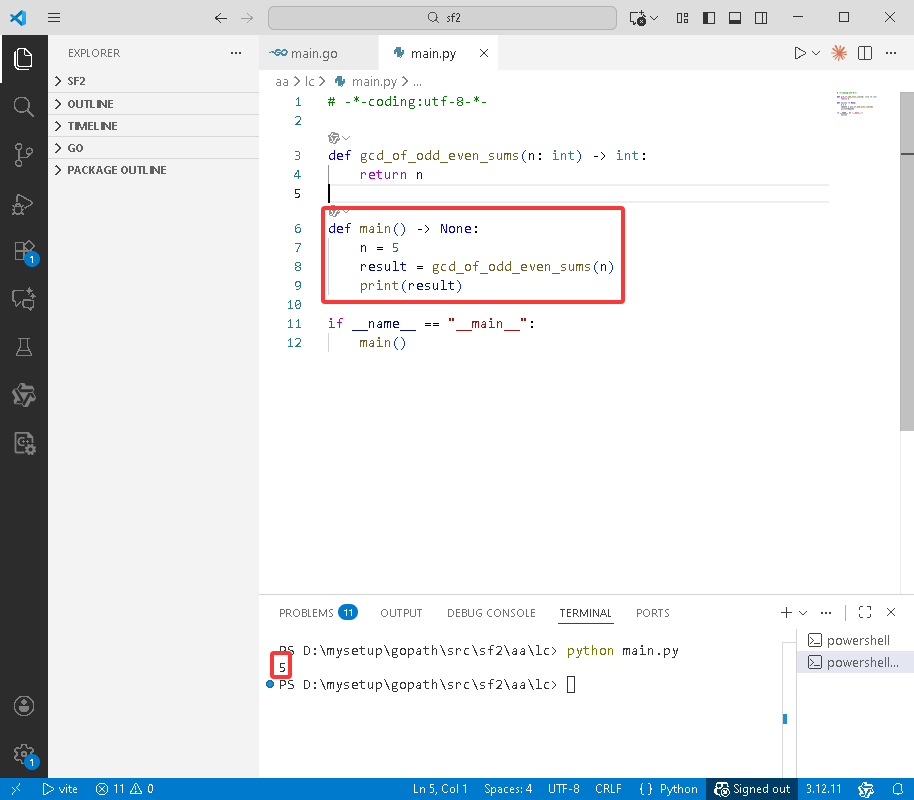Split the editor to the right

pyautogui.click(x=865, y=53)
